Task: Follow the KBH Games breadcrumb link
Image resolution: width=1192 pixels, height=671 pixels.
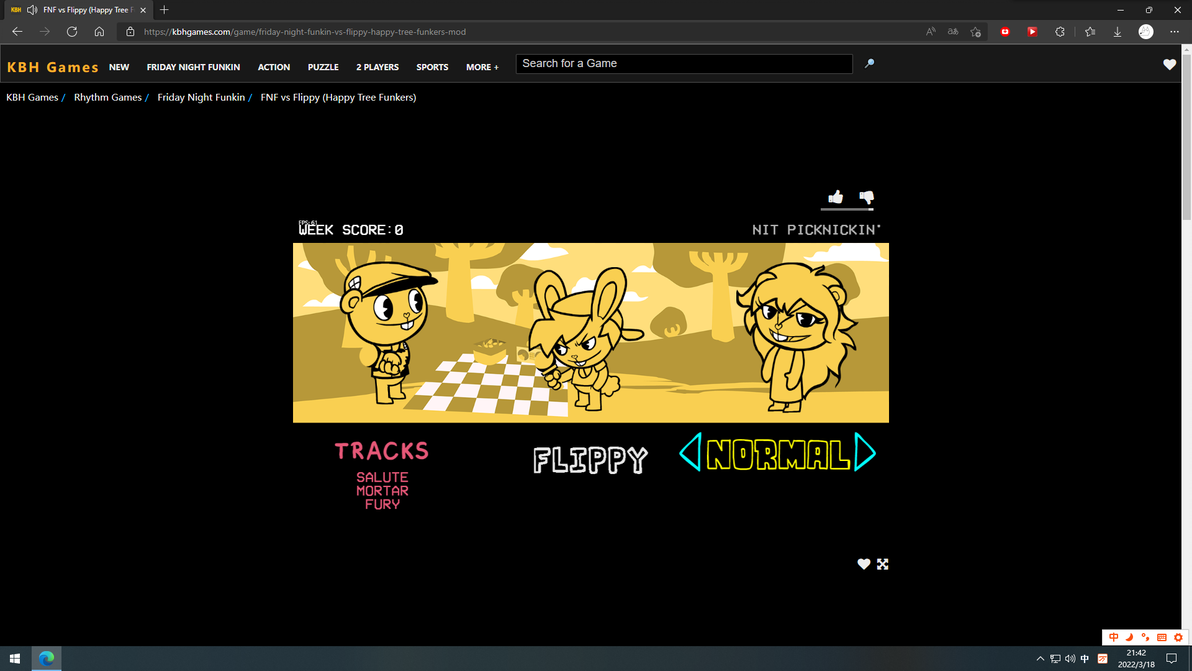Action: point(32,97)
